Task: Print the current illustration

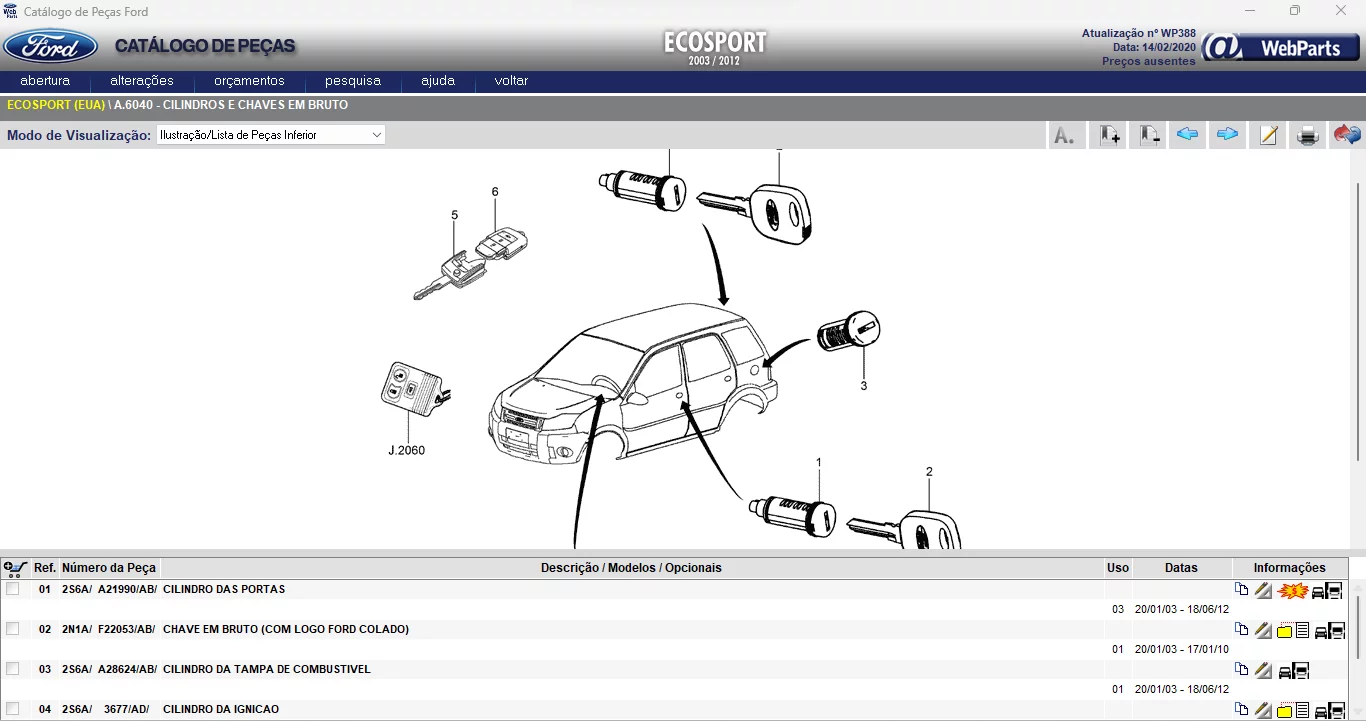Action: coord(1307,134)
